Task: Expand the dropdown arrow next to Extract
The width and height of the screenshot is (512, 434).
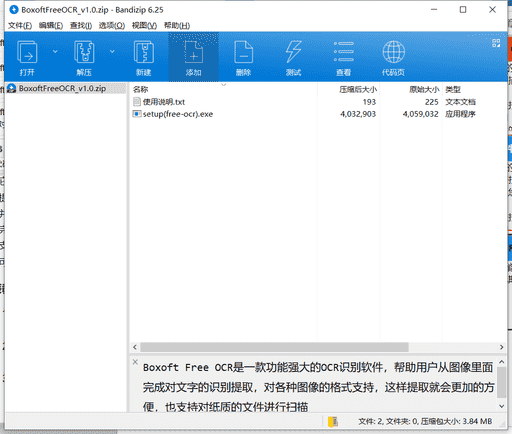Action: [x=112, y=51]
